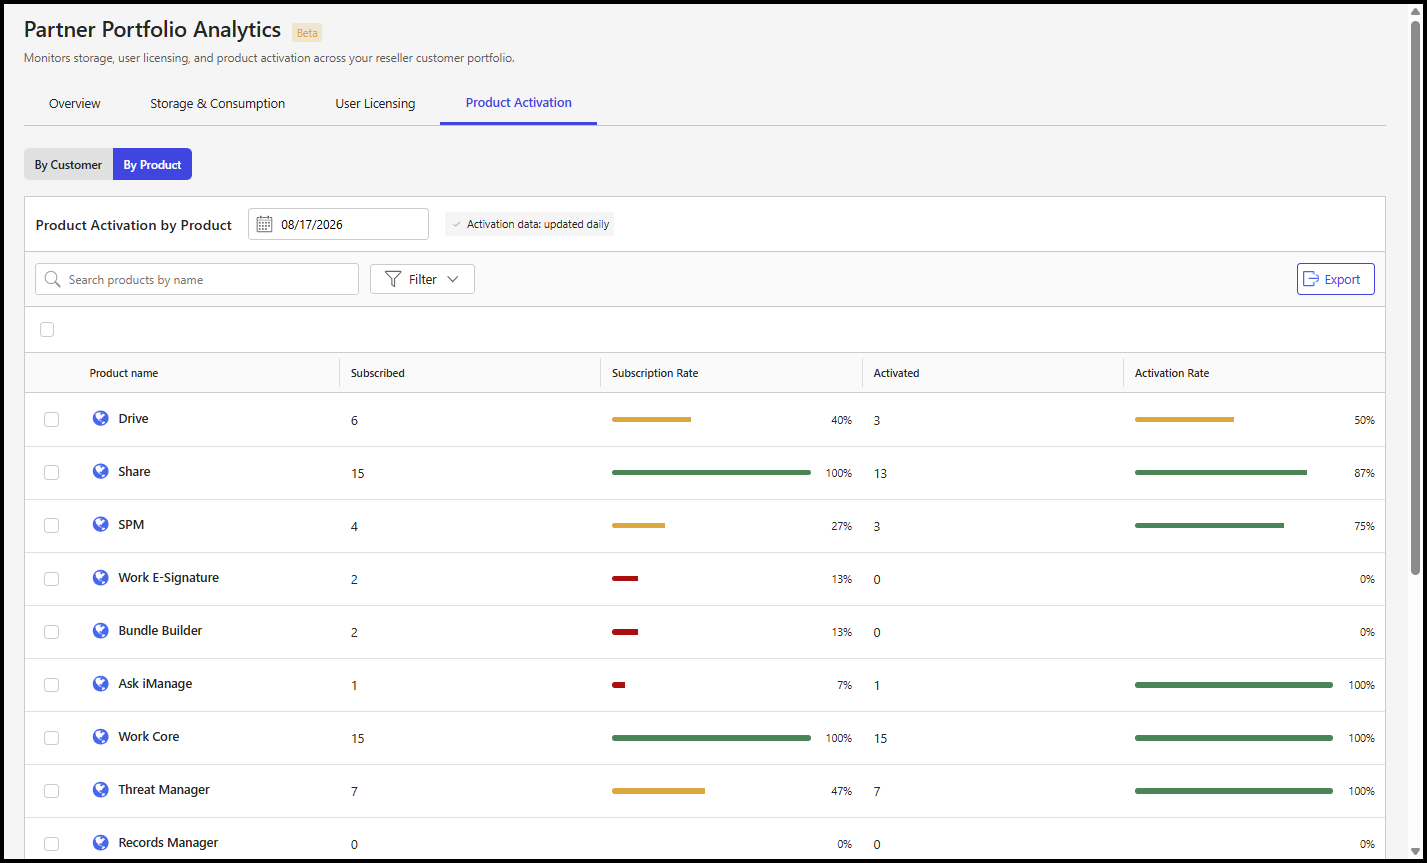Click the globe icon beside Work E-Signature
This screenshot has width=1427, height=863.
100,577
